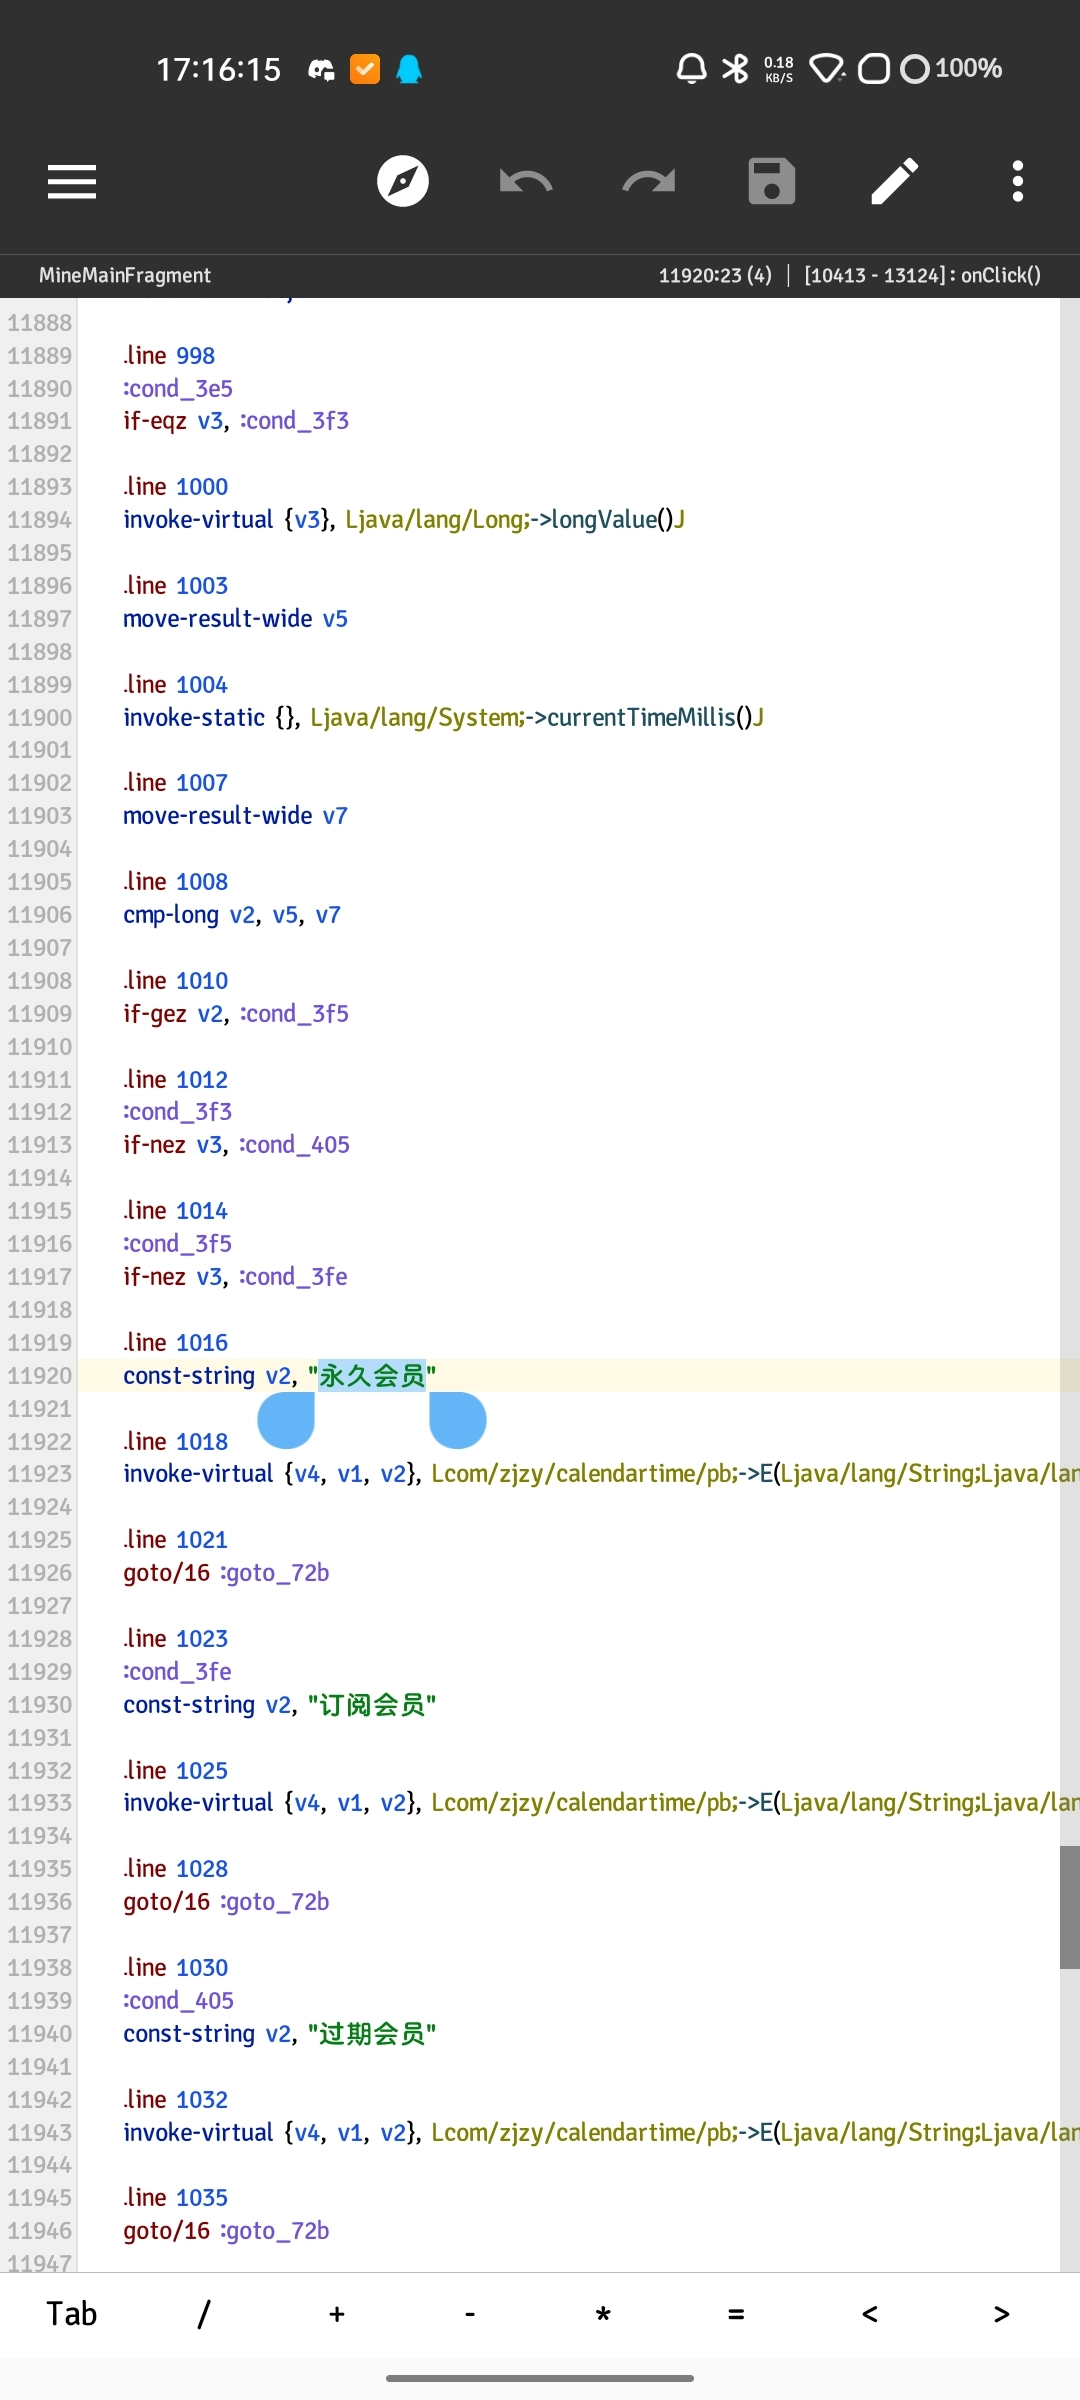Open the hamburger navigation menu
1080x2400 pixels.
(72, 182)
